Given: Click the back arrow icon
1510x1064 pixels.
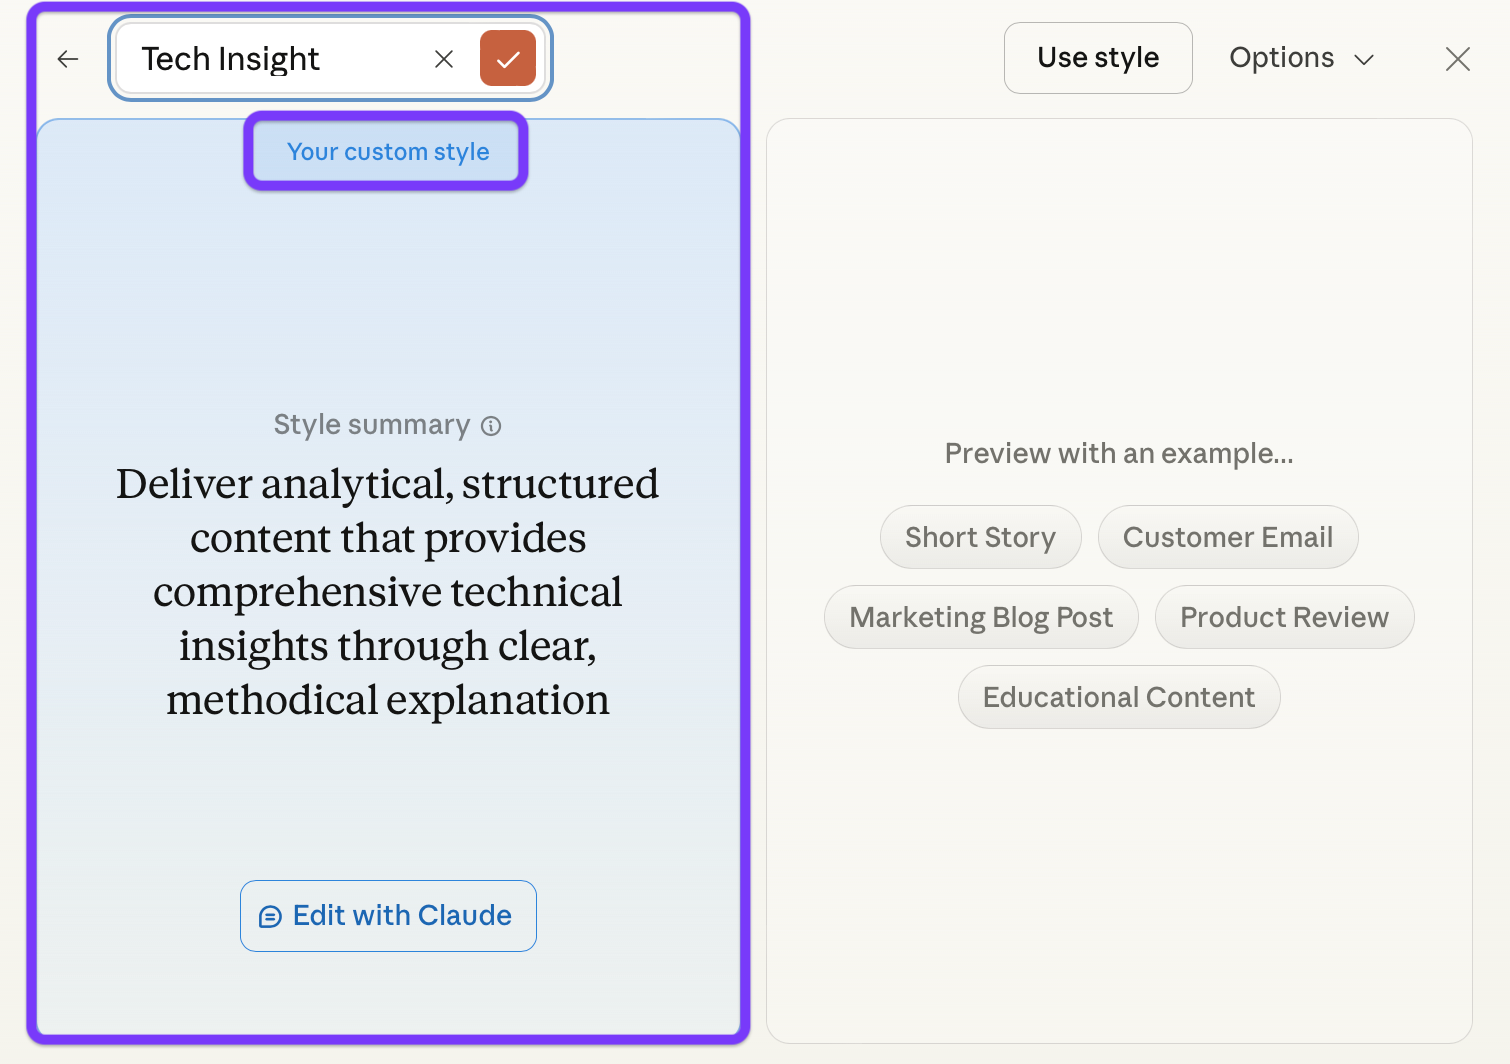Looking at the screenshot, I should click(68, 59).
